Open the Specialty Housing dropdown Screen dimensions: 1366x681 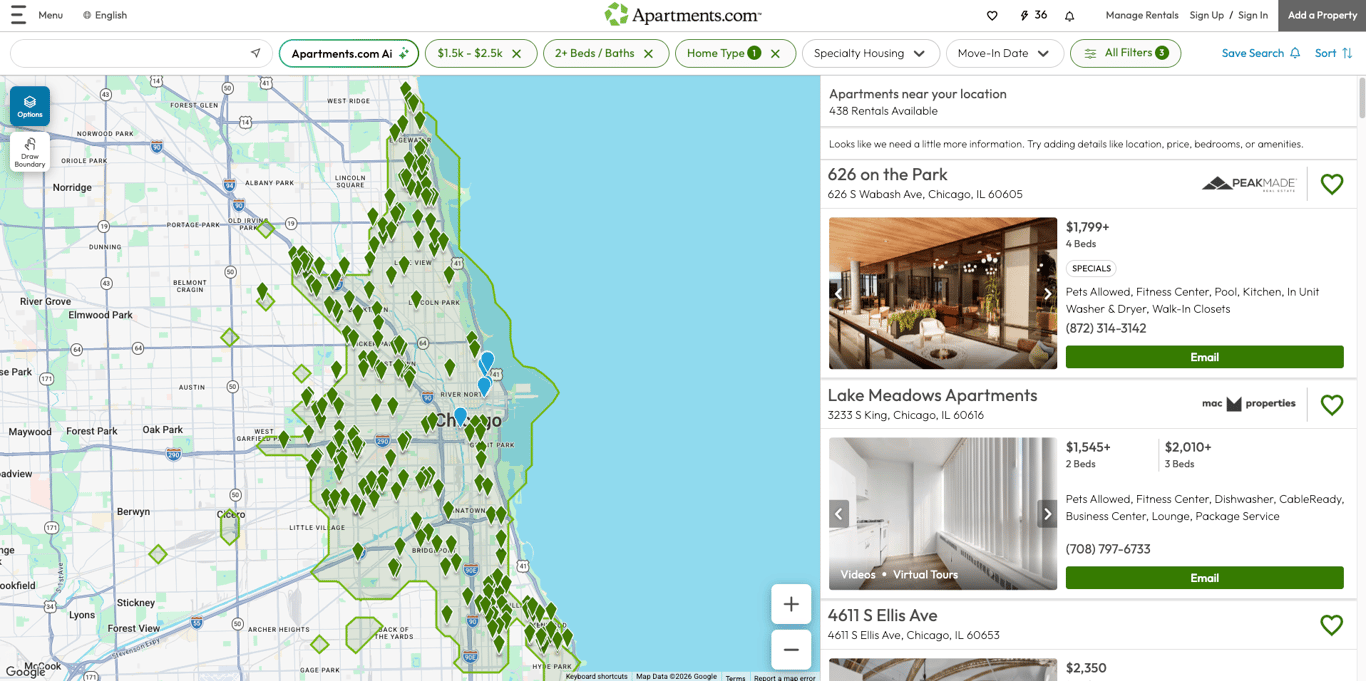point(870,54)
